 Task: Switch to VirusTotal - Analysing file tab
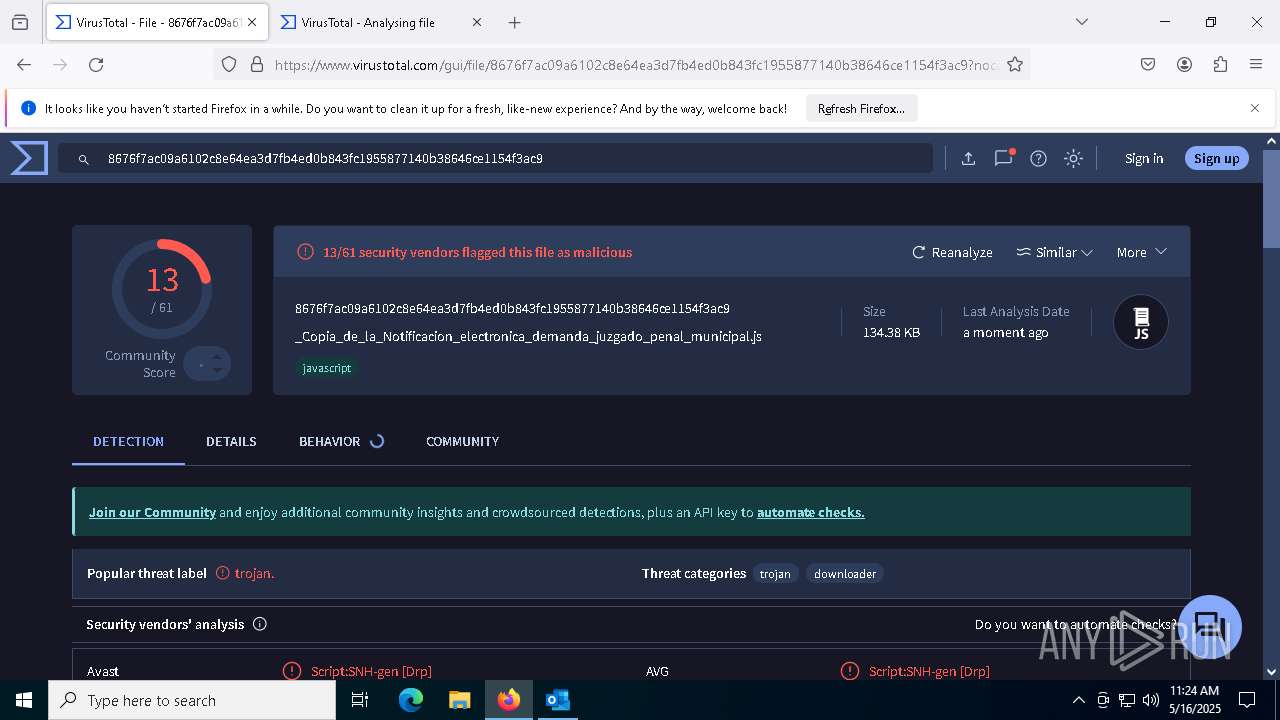coord(368,22)
